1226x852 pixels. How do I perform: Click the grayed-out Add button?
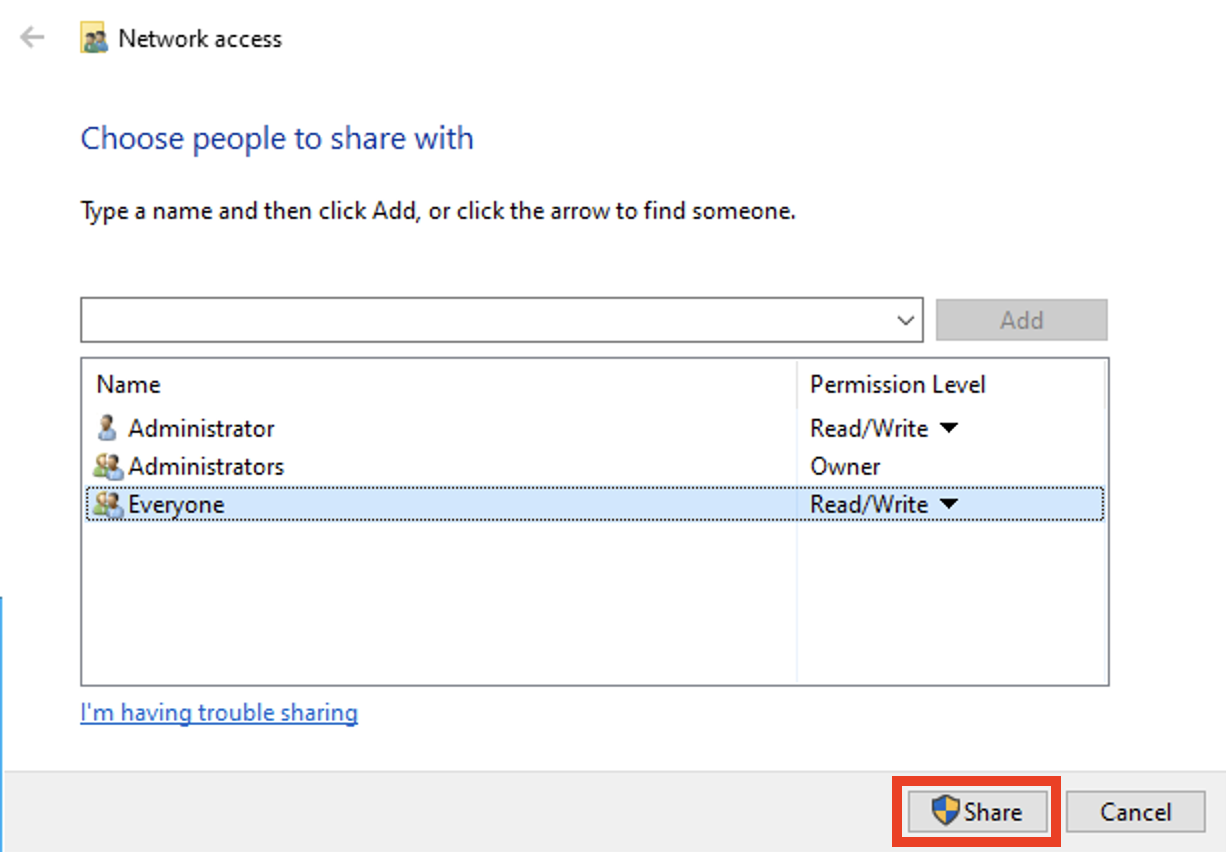1021,320
